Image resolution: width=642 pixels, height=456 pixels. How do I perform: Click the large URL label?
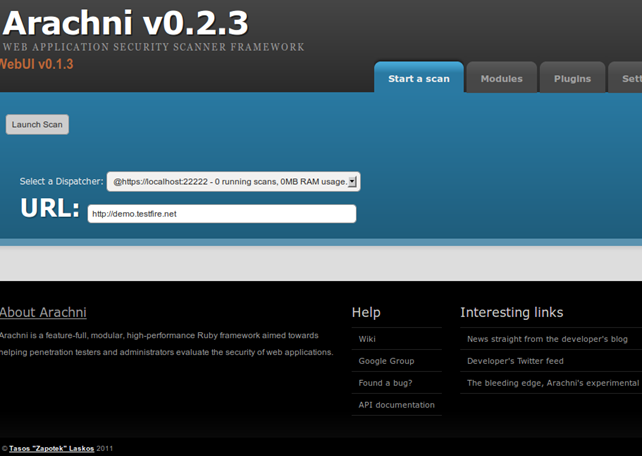(x=50, y=208)
